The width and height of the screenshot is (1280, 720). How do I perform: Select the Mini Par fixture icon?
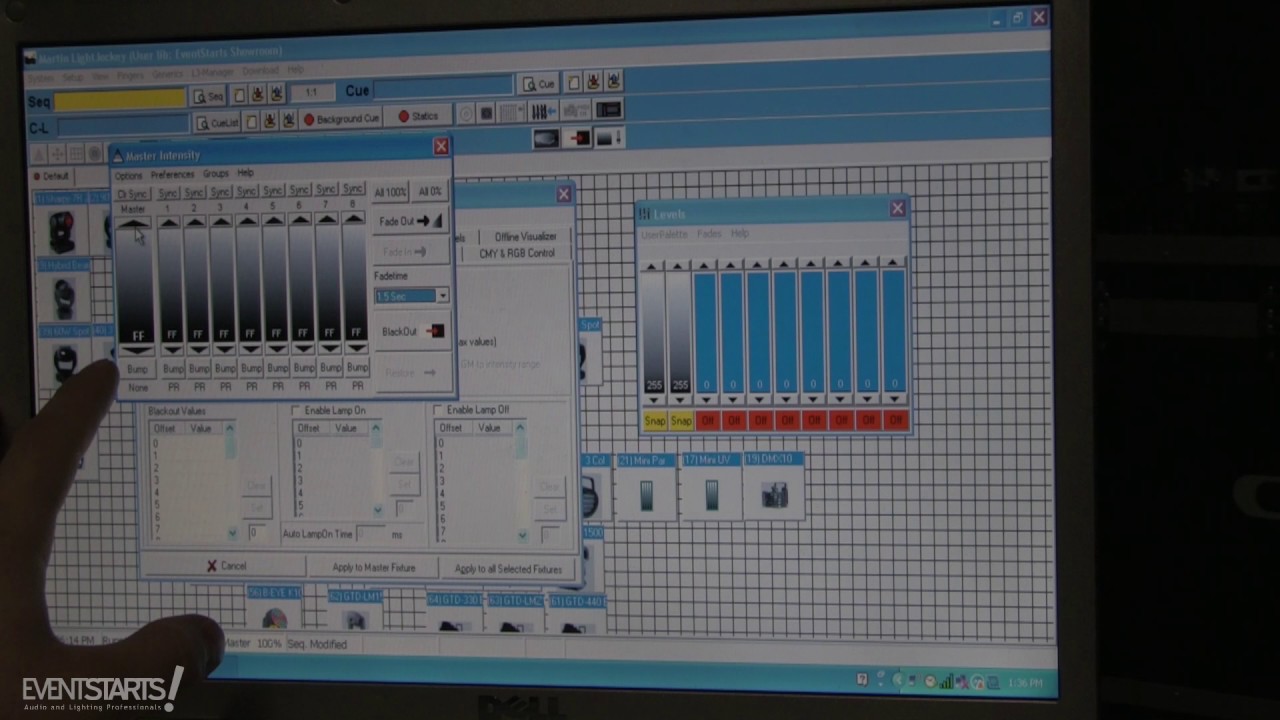[646, 494]
